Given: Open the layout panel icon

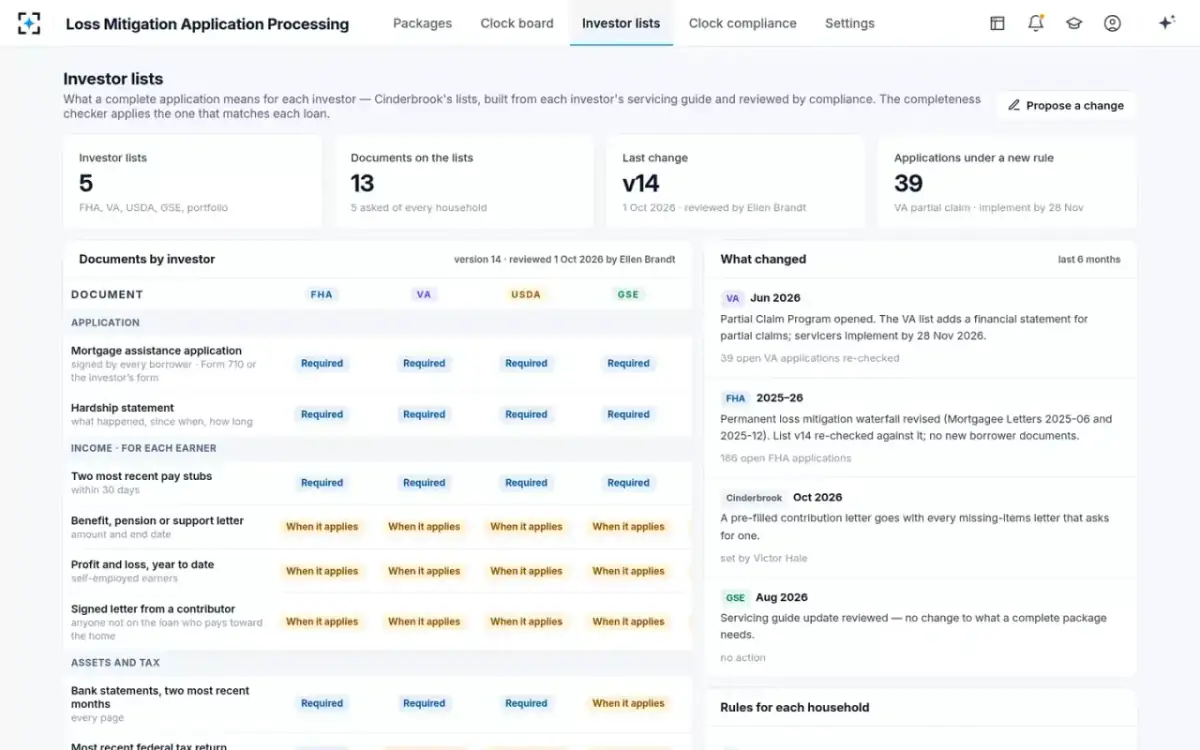Looking at the screenshot, I should [x=997, y=23].
